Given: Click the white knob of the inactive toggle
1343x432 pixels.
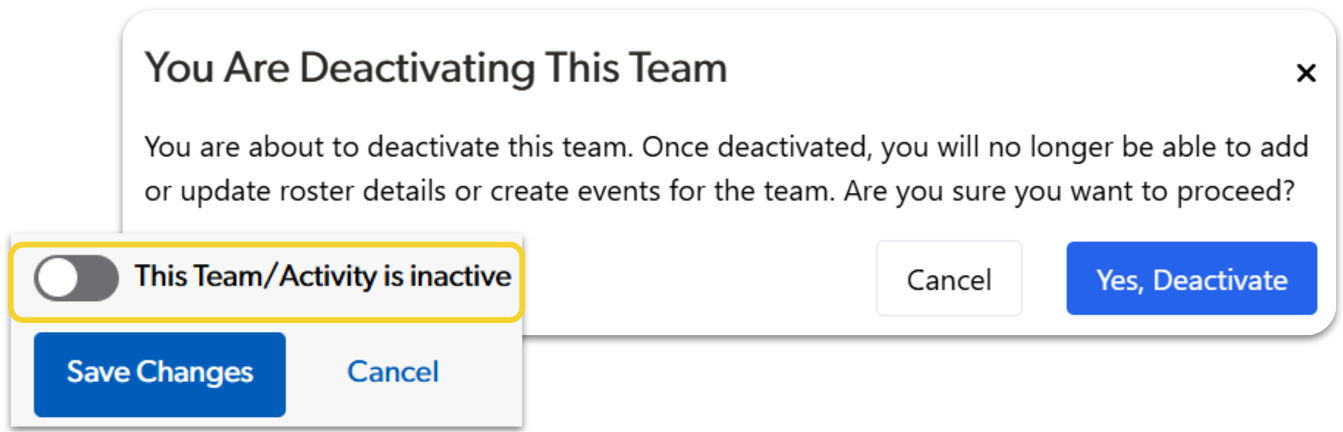Looking at the screenshot, I should (58, 278).
